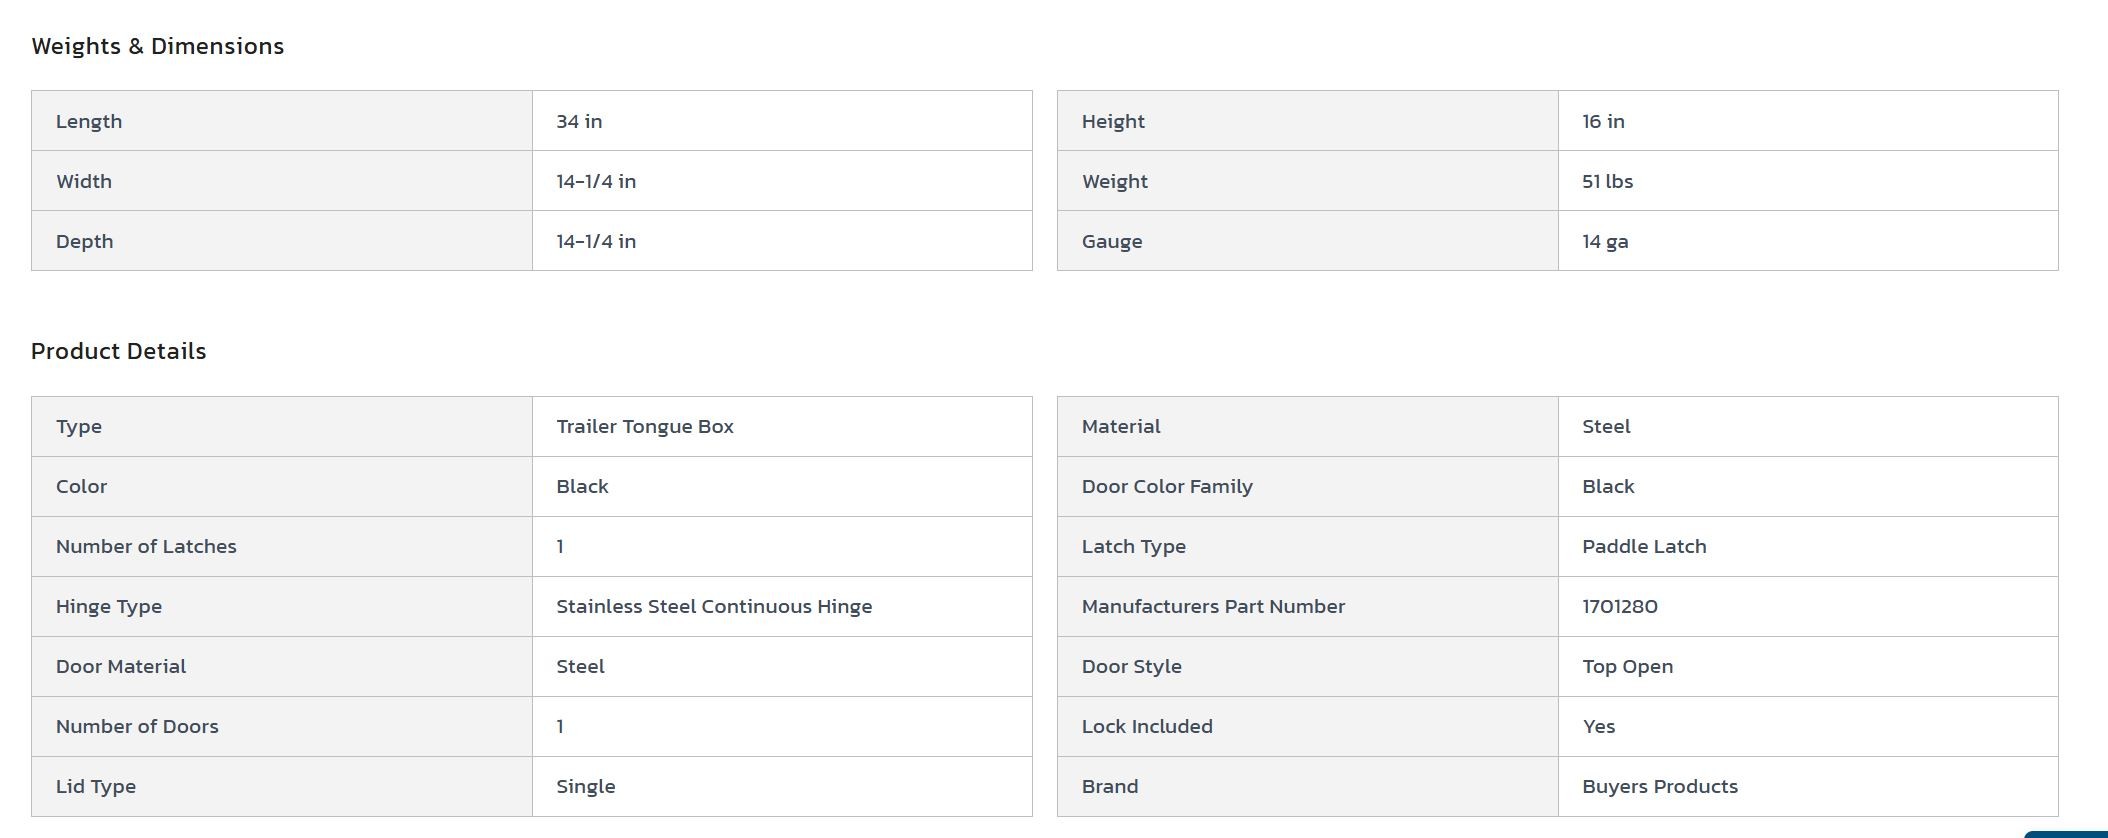Viewport: 2108px width, 838px height.
Task: Click the Color row's Black value
Action: click(582, 486)
